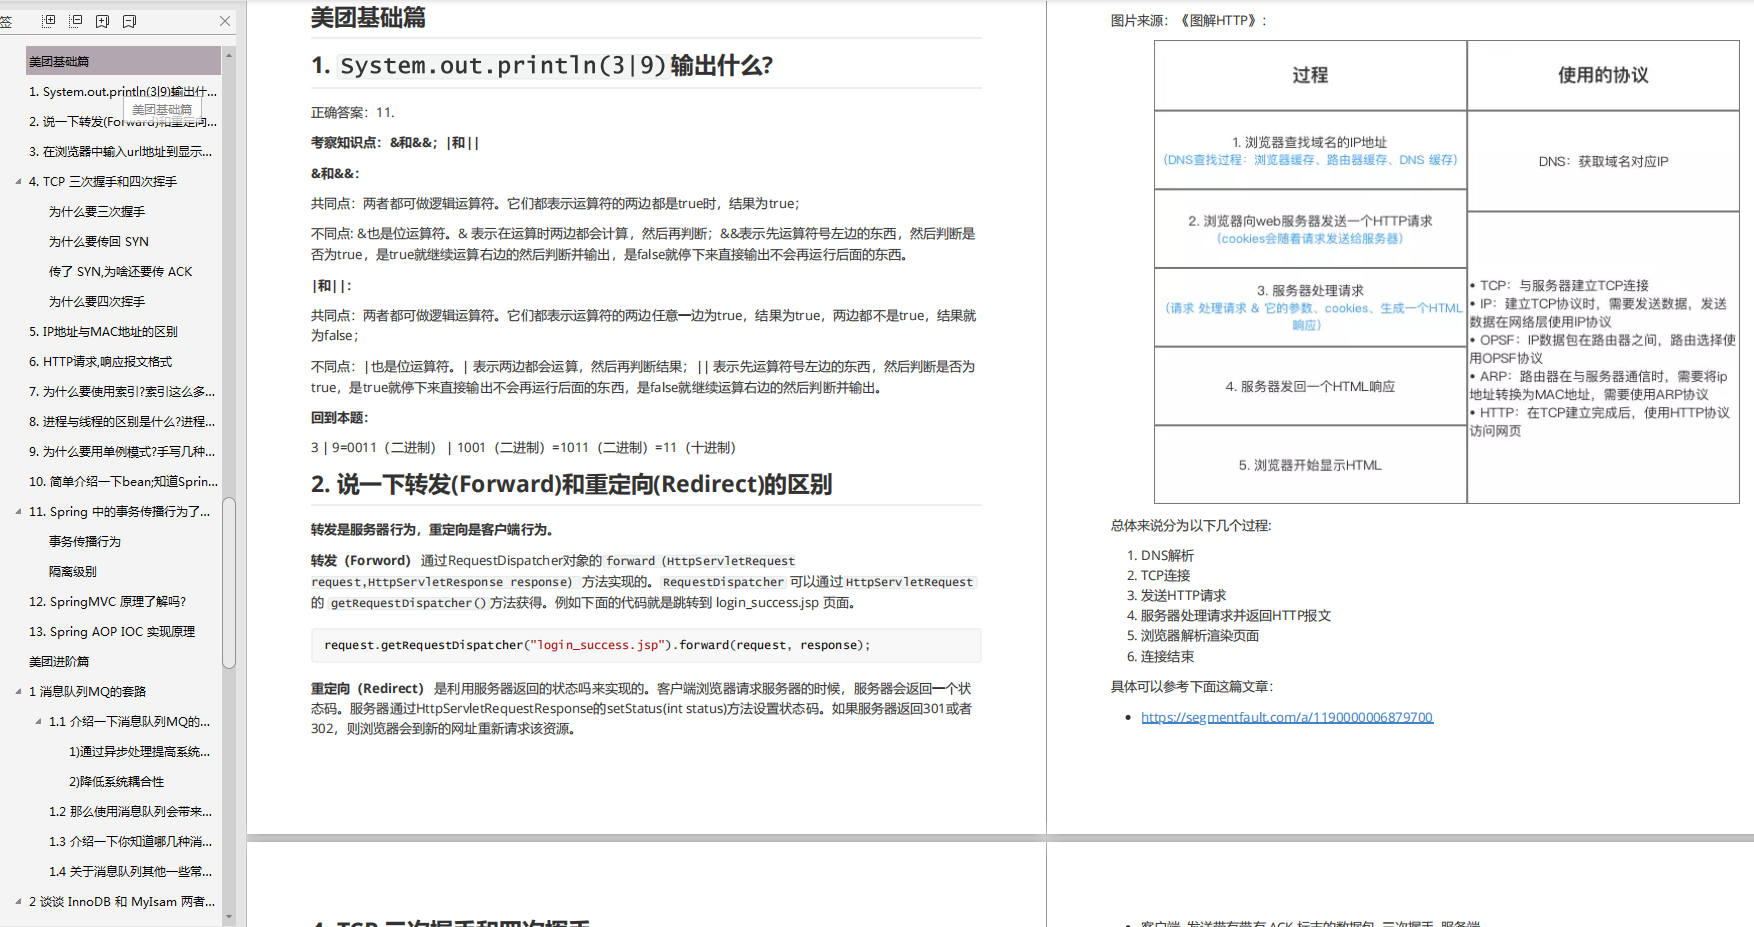Click the delete bookmark icon
The image size is (1754, 927).
[x=129, y=21]
